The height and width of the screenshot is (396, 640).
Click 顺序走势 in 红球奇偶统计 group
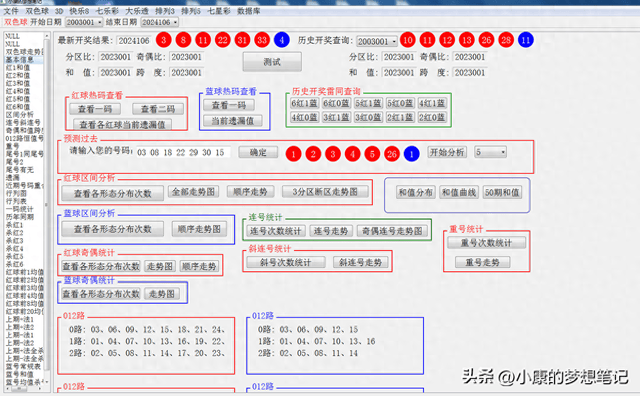pyautogui.click(x=199, y=266)
